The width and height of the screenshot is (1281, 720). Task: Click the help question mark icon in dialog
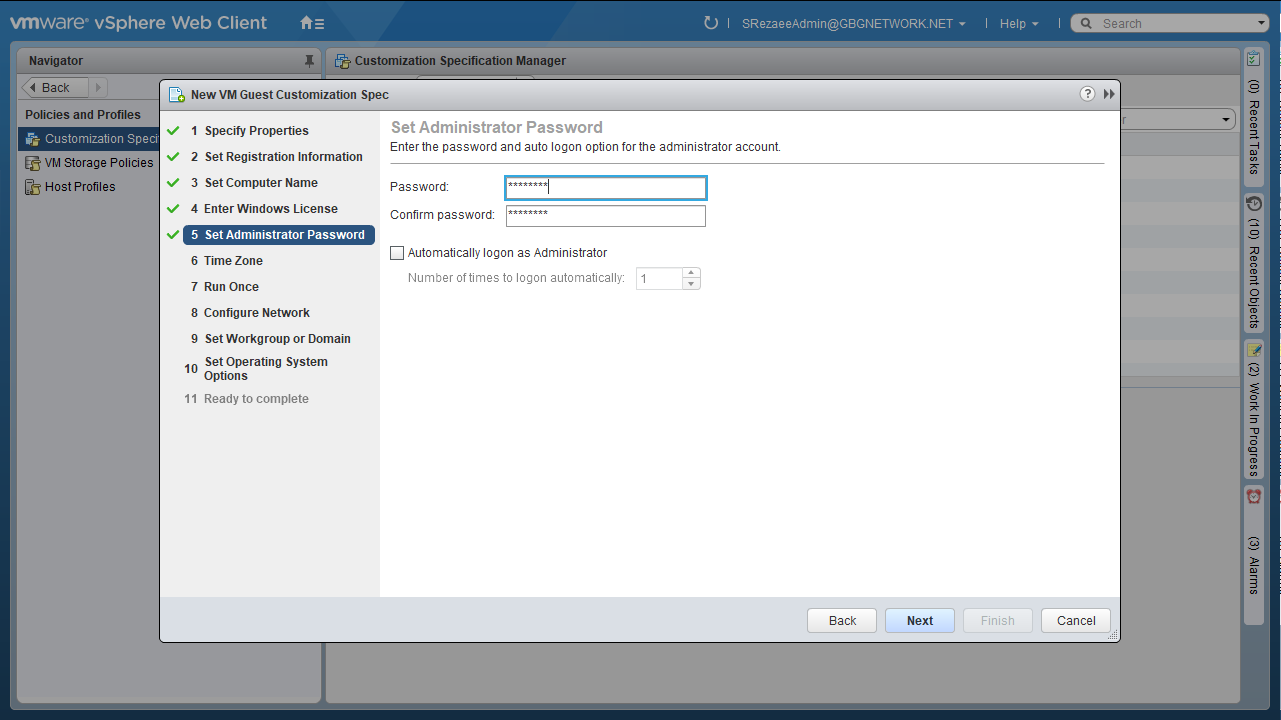pos(1087,94)
